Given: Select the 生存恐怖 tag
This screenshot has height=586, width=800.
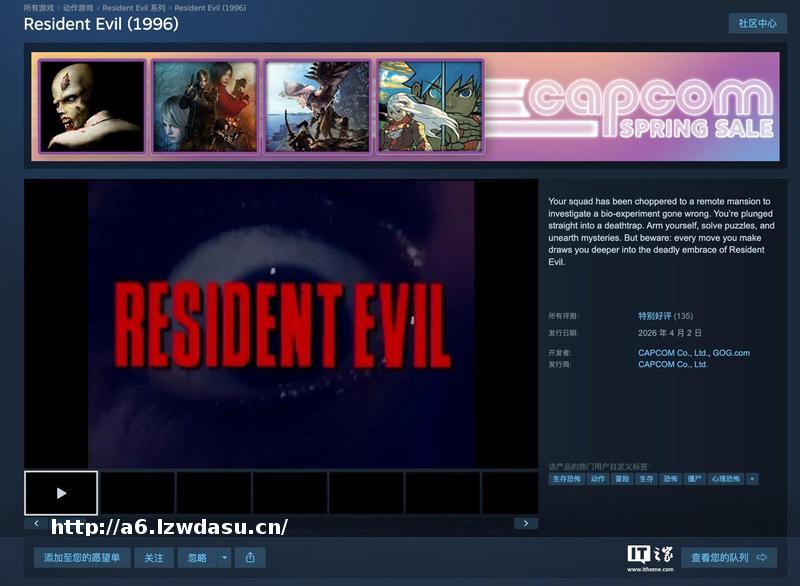Looking at the screenshot, I should point(565,479).
